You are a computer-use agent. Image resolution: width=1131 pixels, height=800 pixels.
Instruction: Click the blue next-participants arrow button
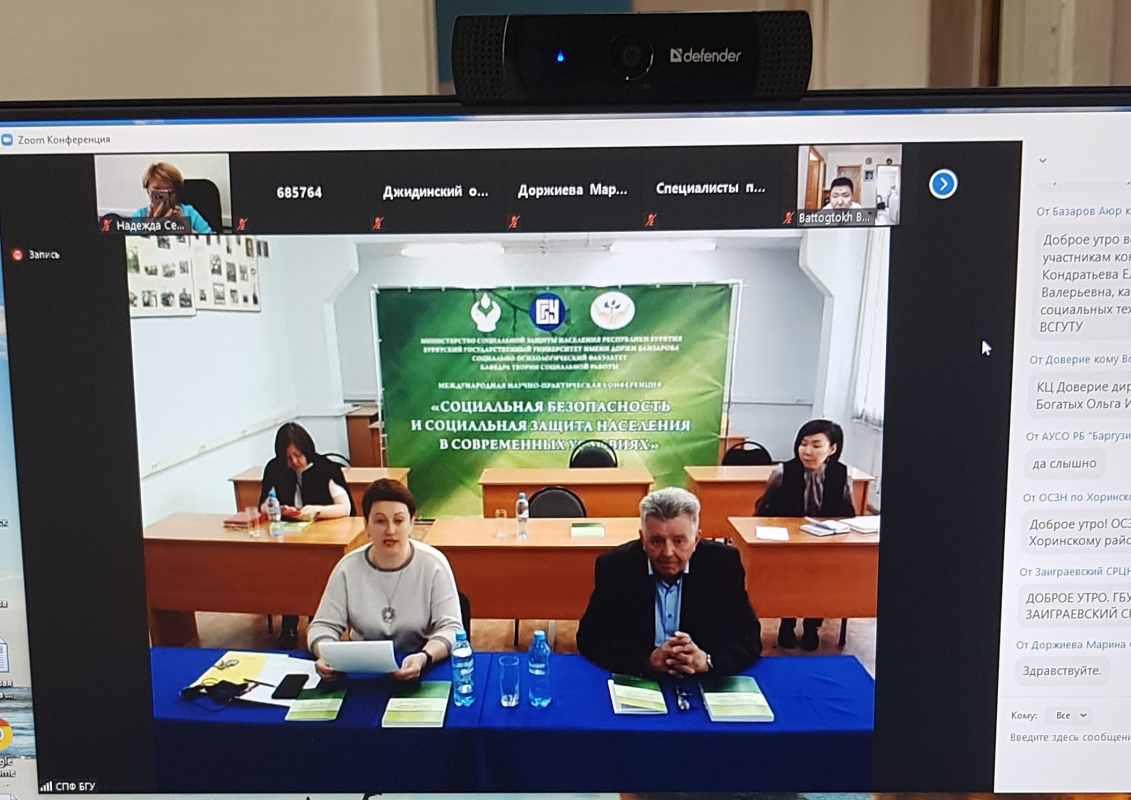click(943, 184)
